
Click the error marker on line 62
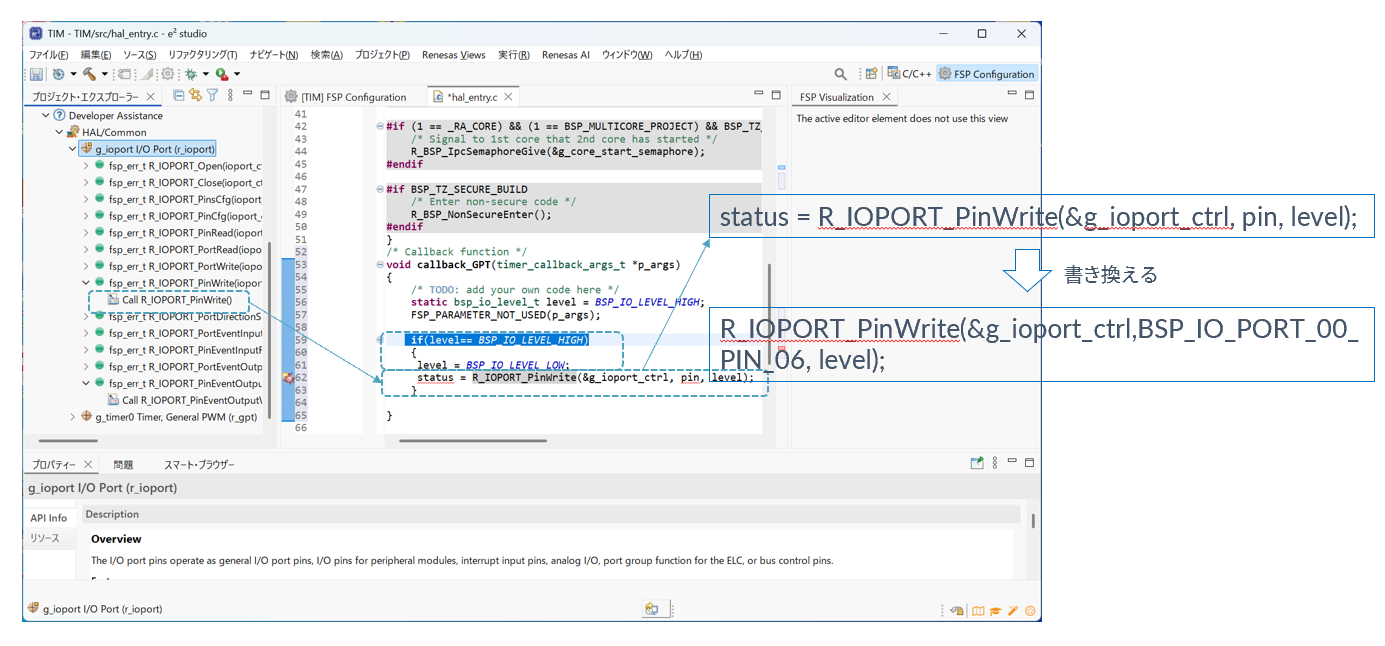click(288, 377)
